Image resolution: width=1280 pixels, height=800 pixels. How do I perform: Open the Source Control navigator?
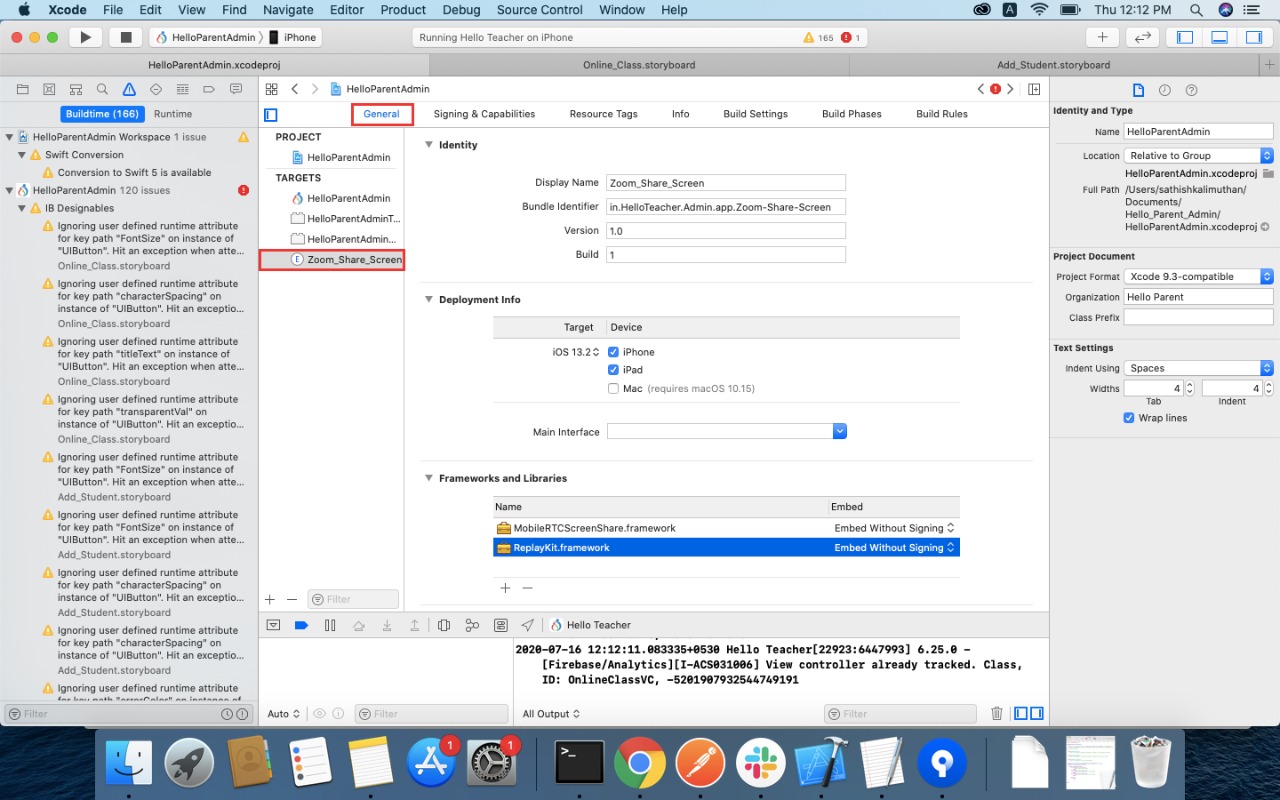[49, 89]
